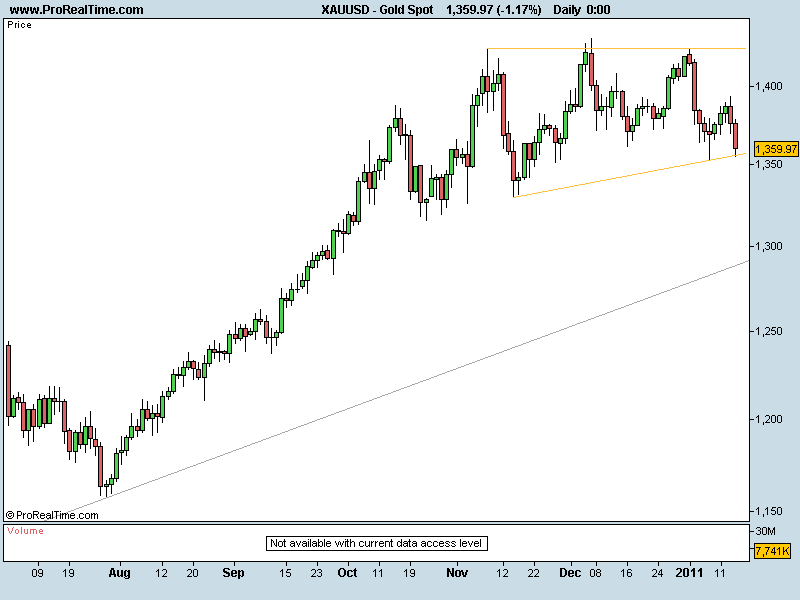Click the yellow 1,359.97 current price tag

pos(776,149)
